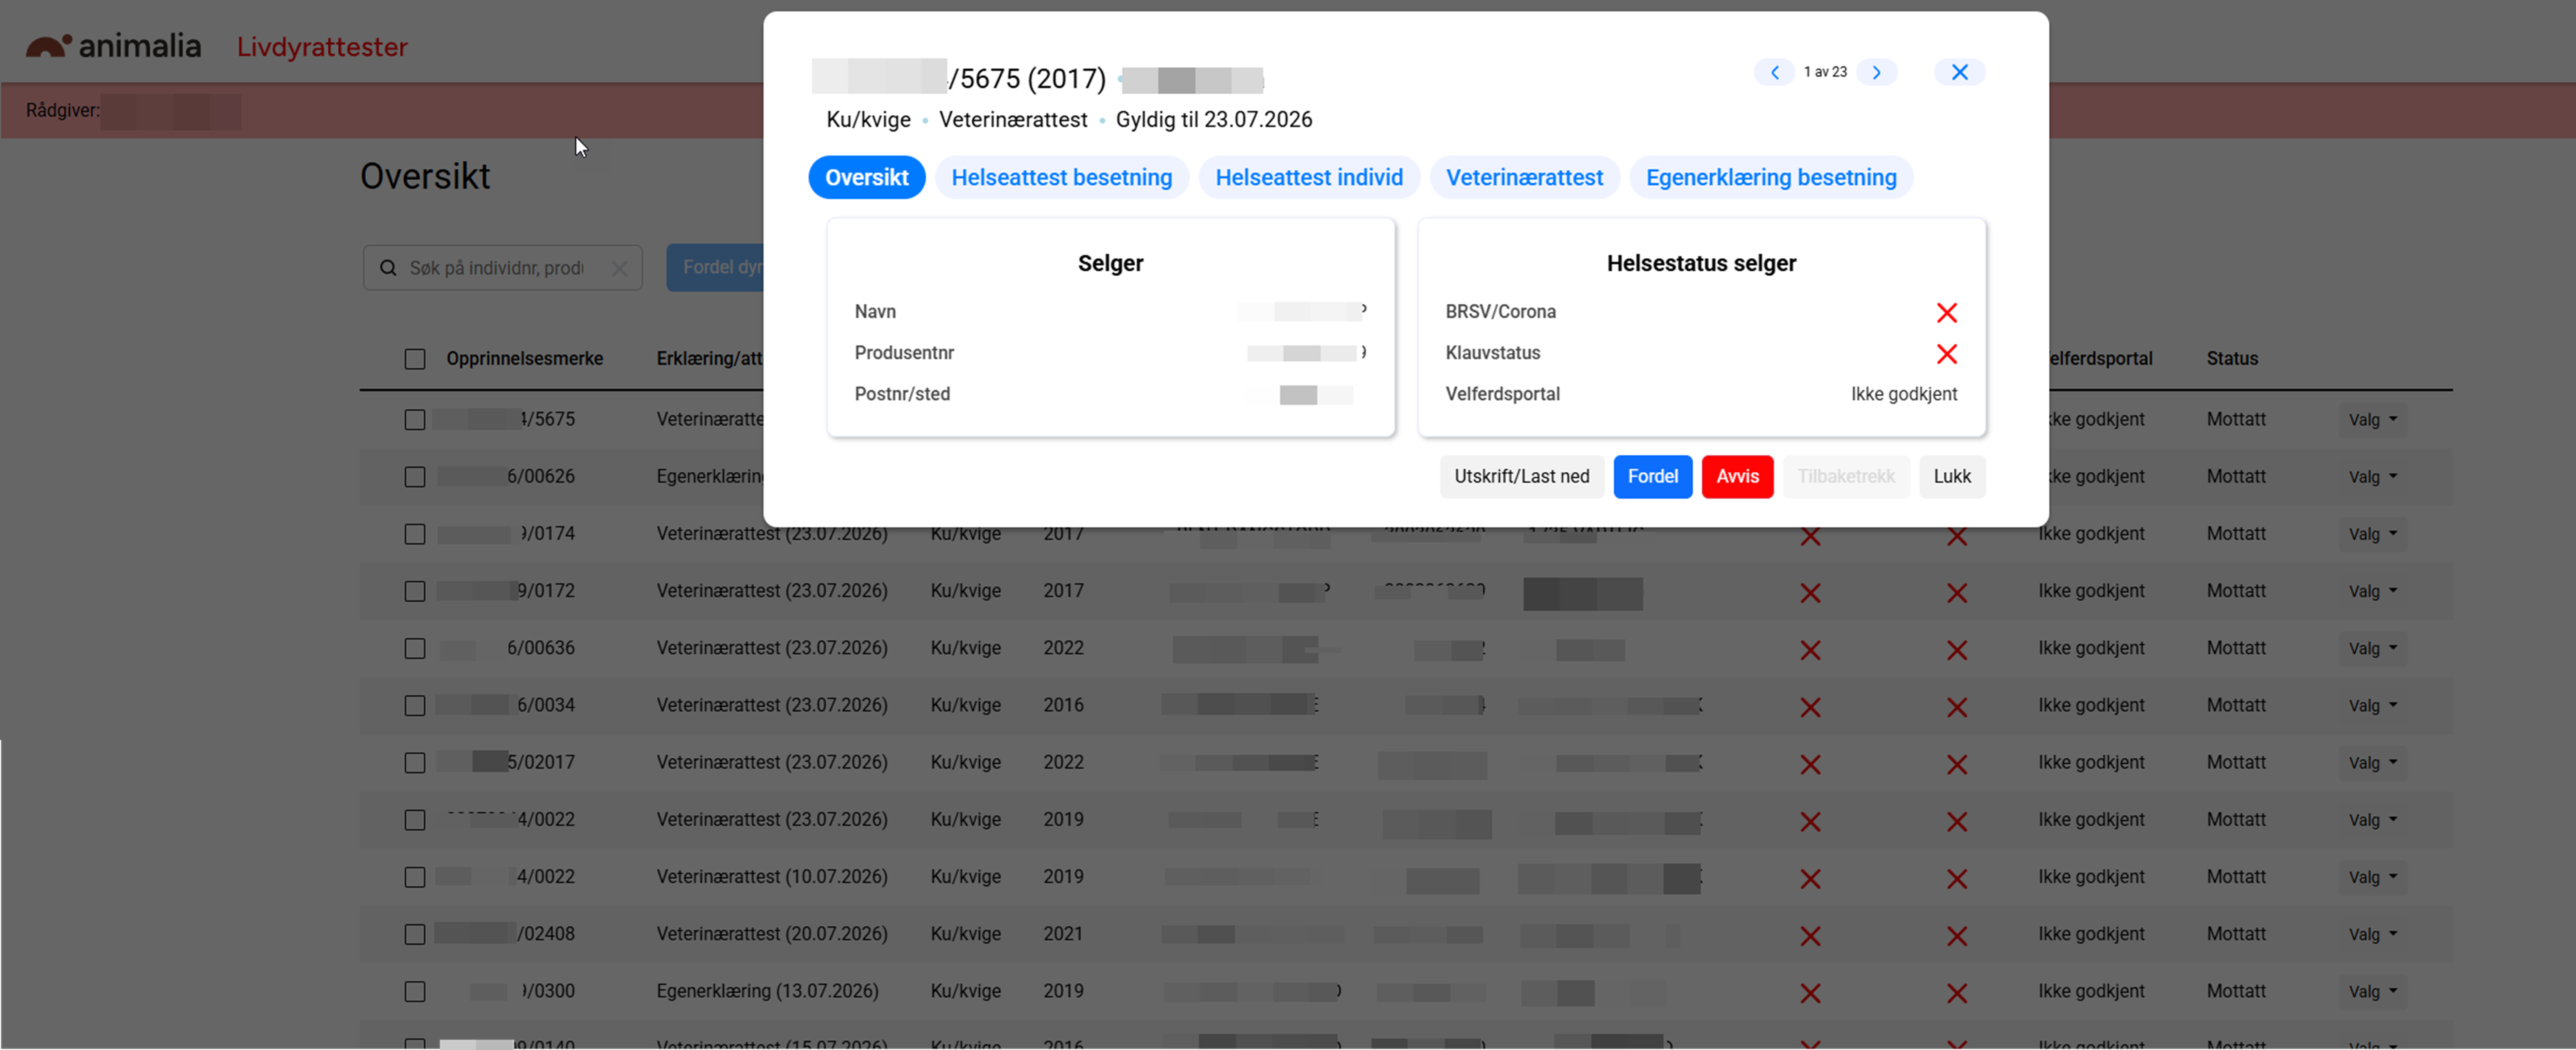Click "Egenerklæring (13.07.2026)" in row /0300

767,991
